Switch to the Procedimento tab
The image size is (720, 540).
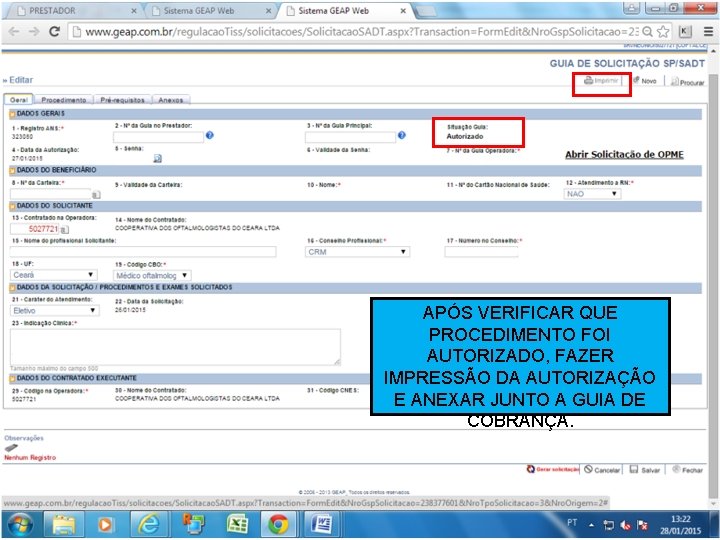pyautogui.click(x=63, y=100)
